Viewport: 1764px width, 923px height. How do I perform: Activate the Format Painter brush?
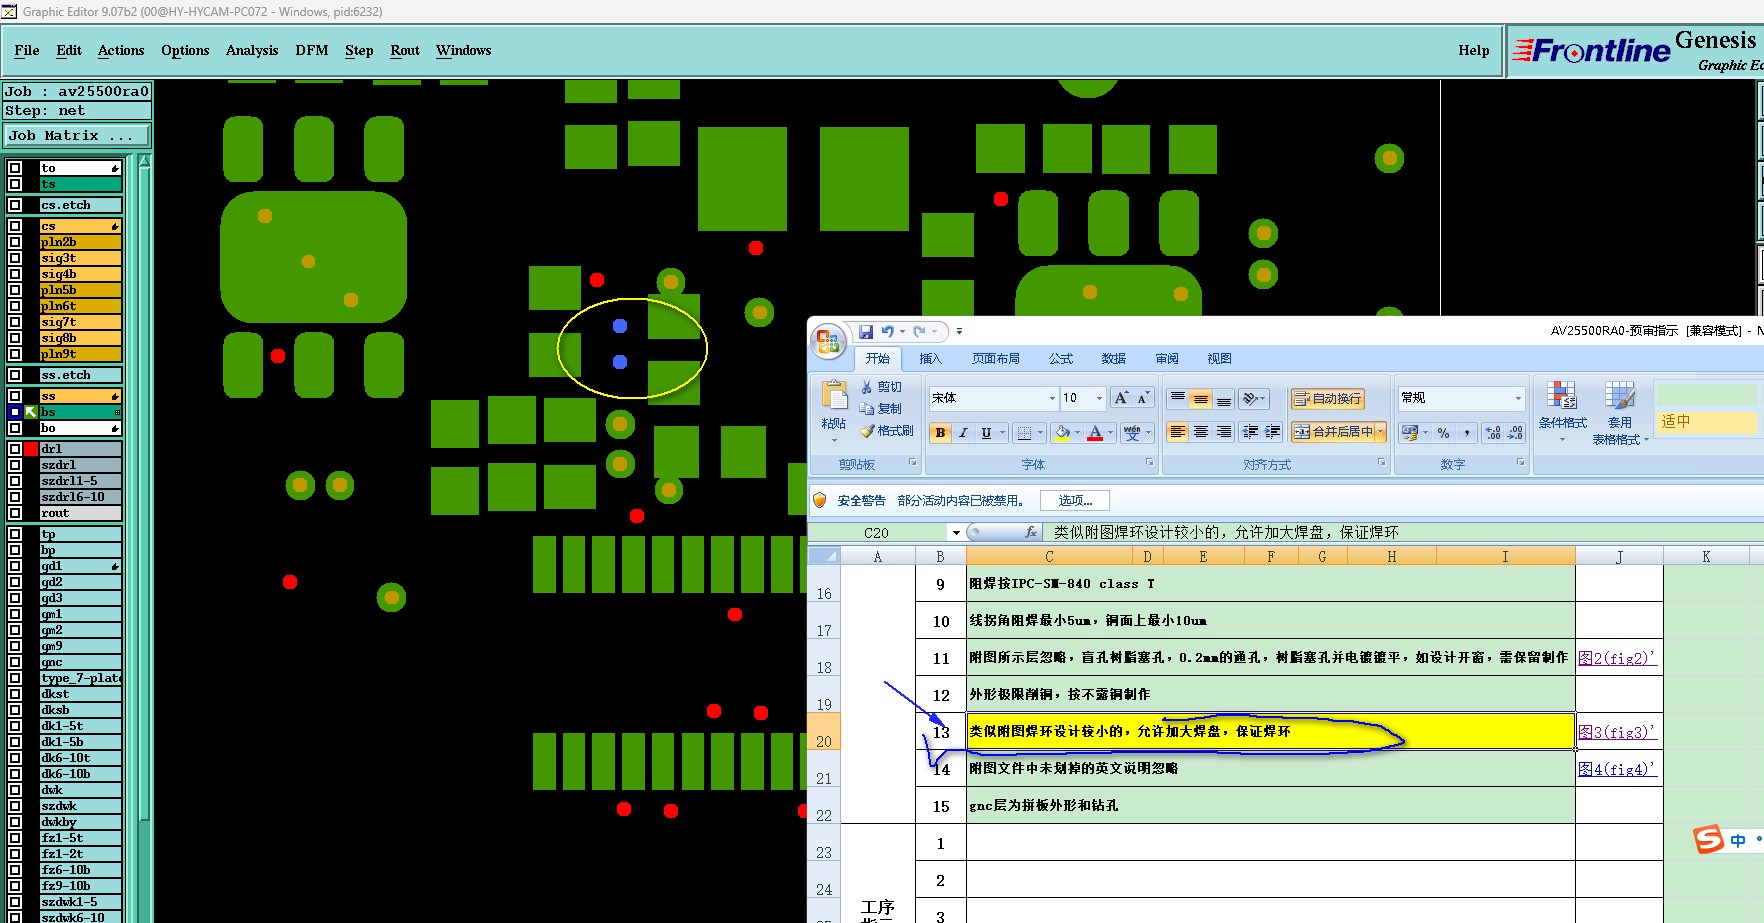pos(867,431)
